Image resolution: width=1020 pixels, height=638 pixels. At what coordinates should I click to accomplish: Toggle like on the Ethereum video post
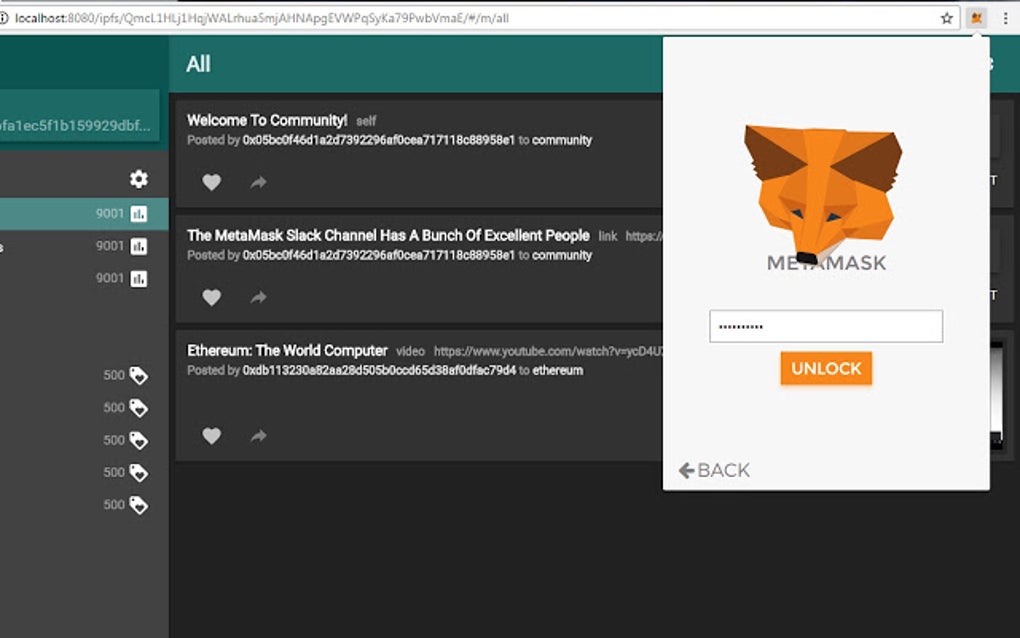212,436
